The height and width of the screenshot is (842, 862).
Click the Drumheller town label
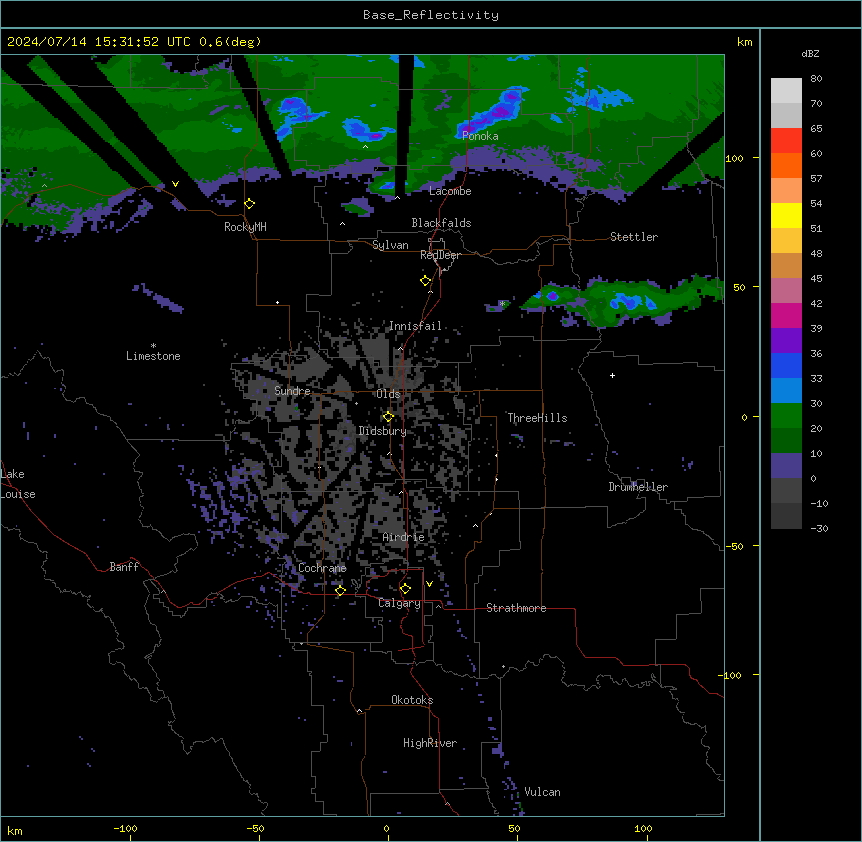(638, 487)
